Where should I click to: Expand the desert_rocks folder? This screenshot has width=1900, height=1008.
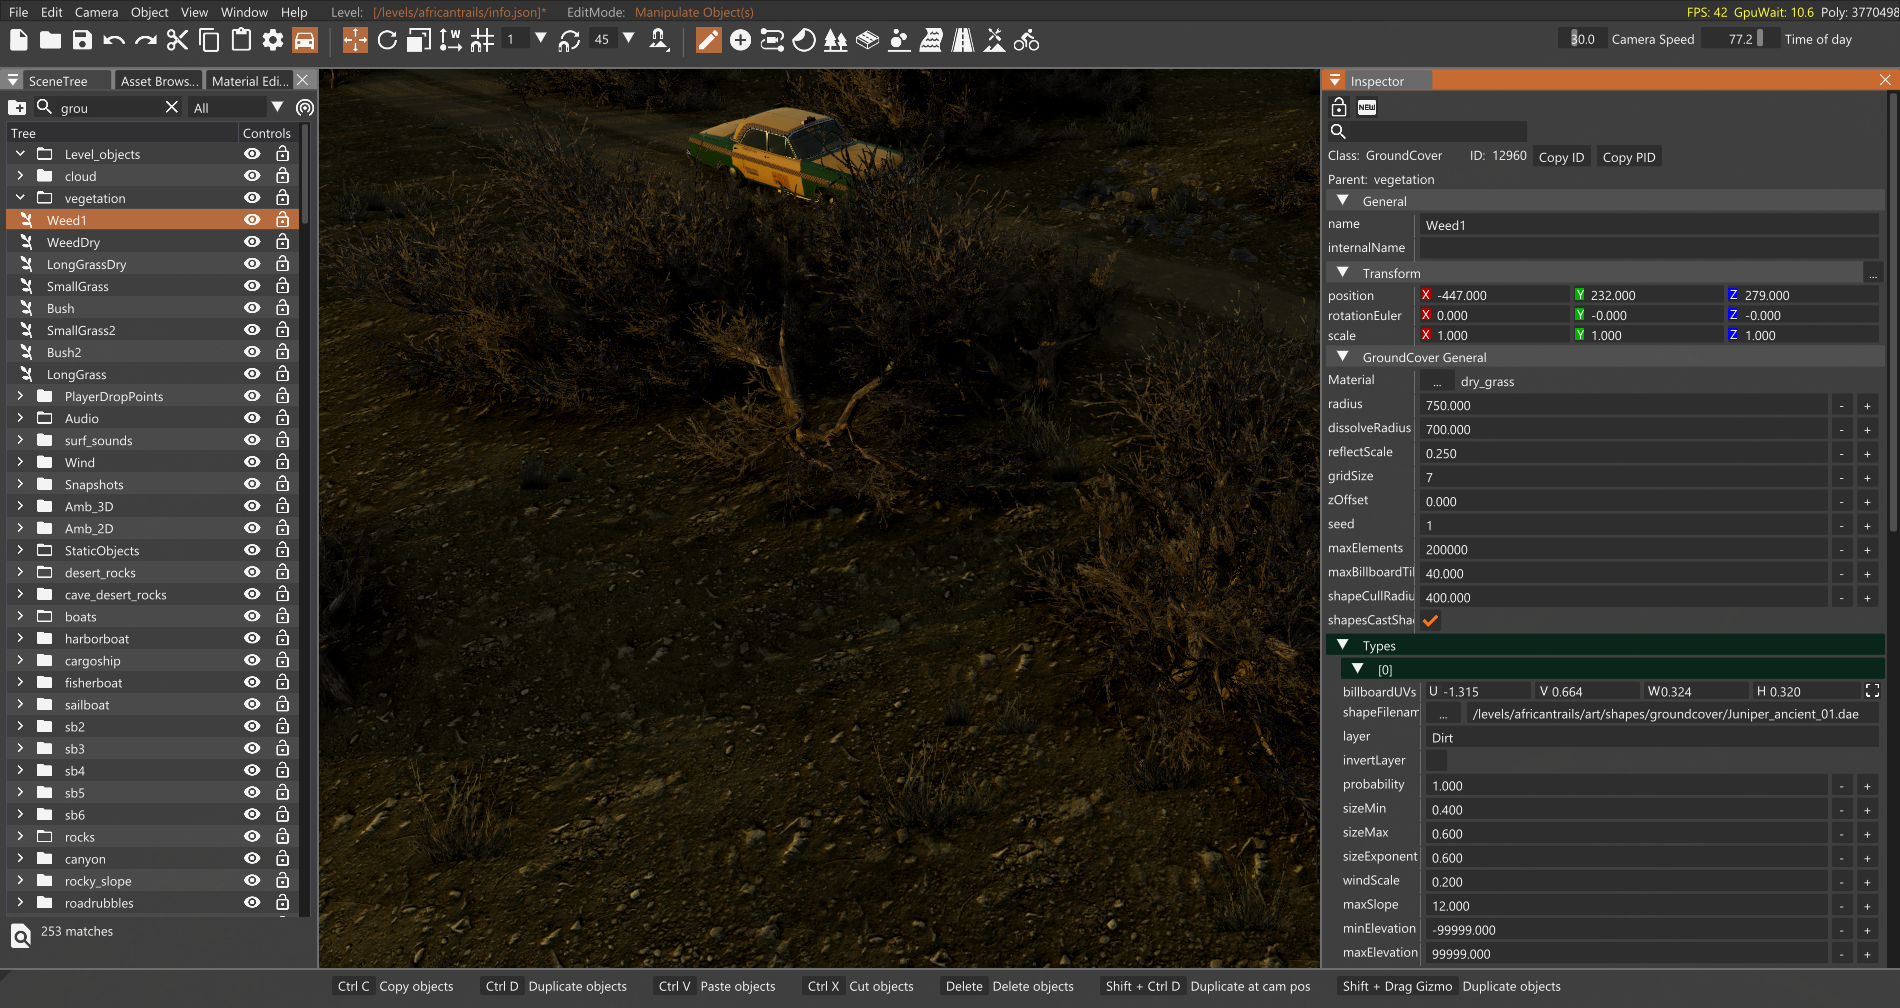[x=20, y=572]
